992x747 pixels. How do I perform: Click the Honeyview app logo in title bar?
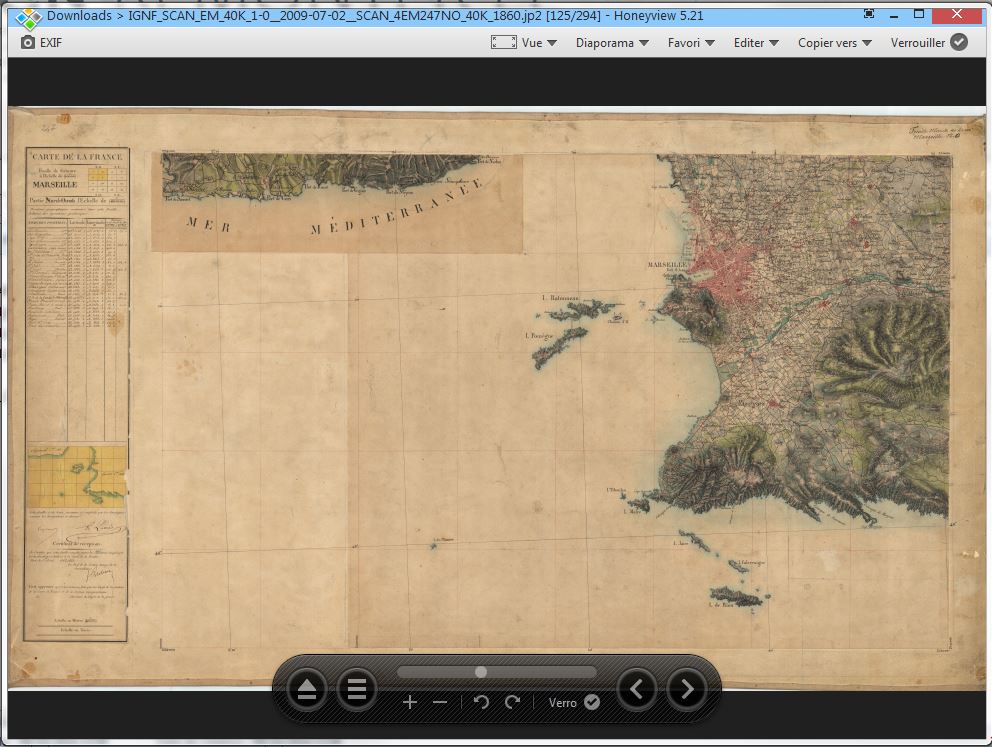tap(28, 16)
